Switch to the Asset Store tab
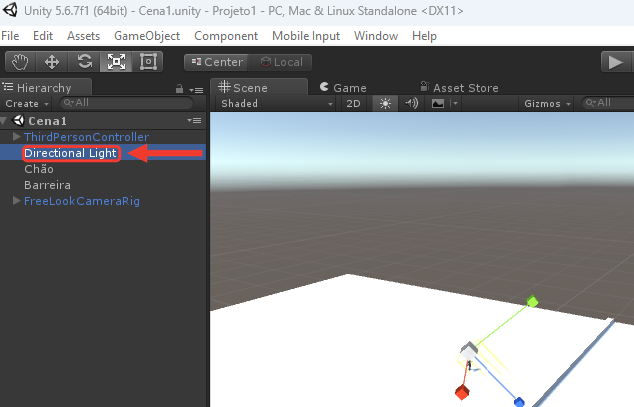Image resolution: width=634 pixels, height=407 pixels. pos(459,88)
